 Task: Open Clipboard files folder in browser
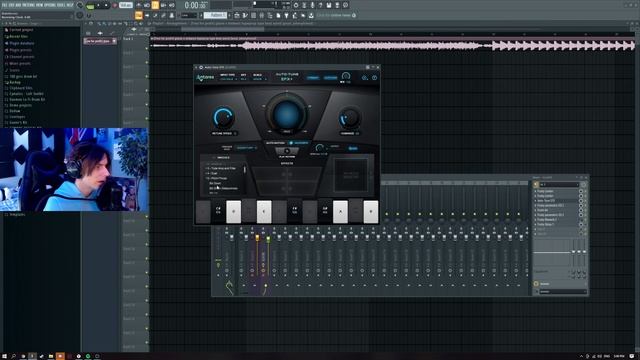point(20,88)
